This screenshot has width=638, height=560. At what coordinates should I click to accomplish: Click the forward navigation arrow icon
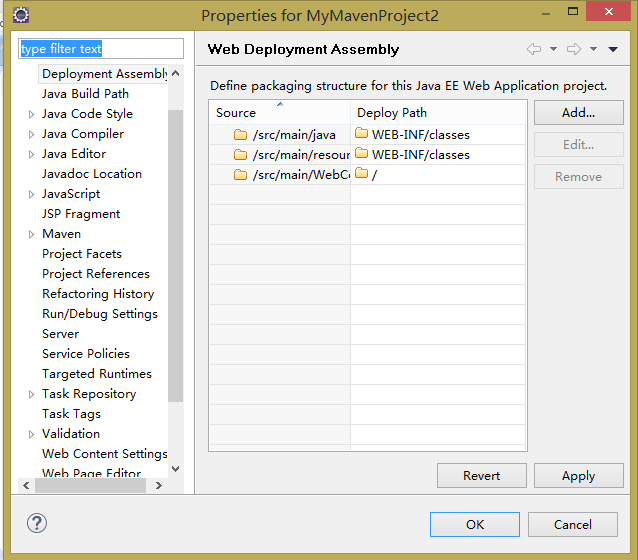pyautogui.click(x=574, y=49)
